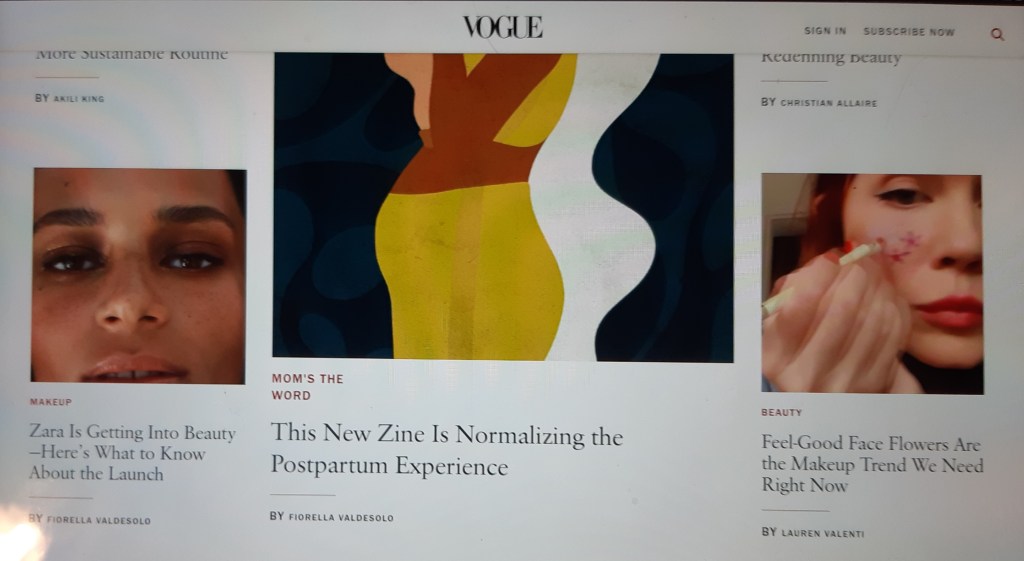Viewport: 1024px width, 561px height.
Task: Open the 'Sustainable Routine' headline at top left
Action: tap(131, 55)
